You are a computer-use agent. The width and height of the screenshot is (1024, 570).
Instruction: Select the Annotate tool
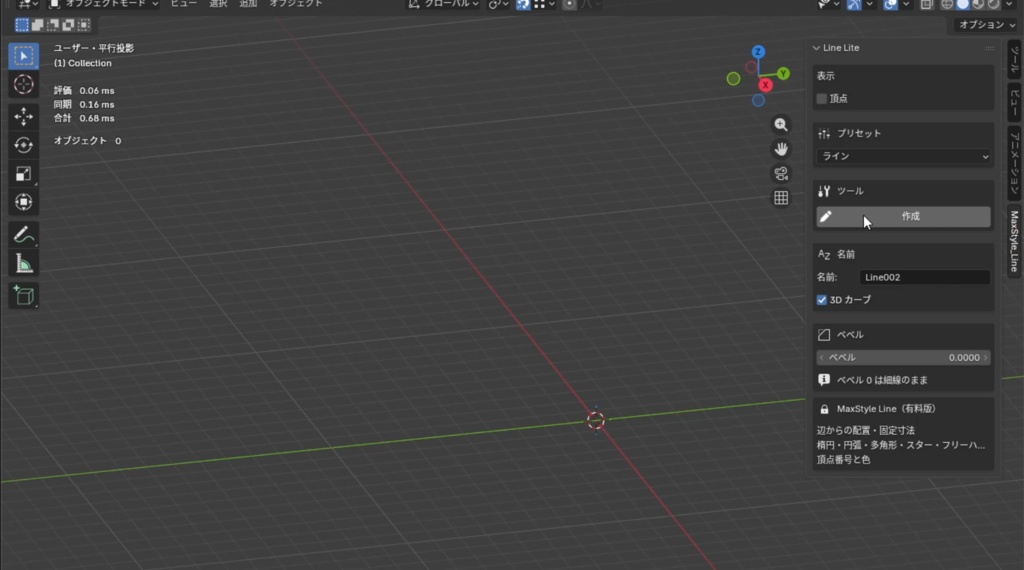[24, 234]
